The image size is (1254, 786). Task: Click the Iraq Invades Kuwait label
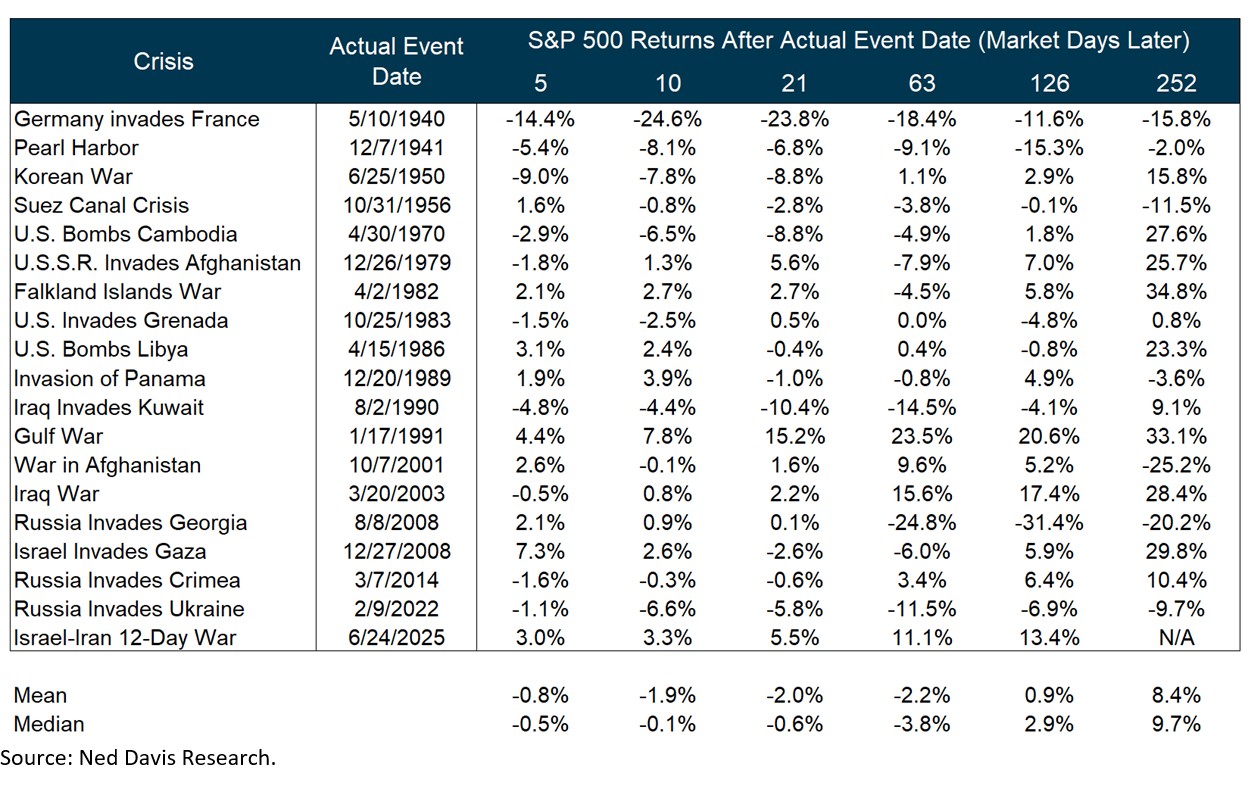coord(109,407)
